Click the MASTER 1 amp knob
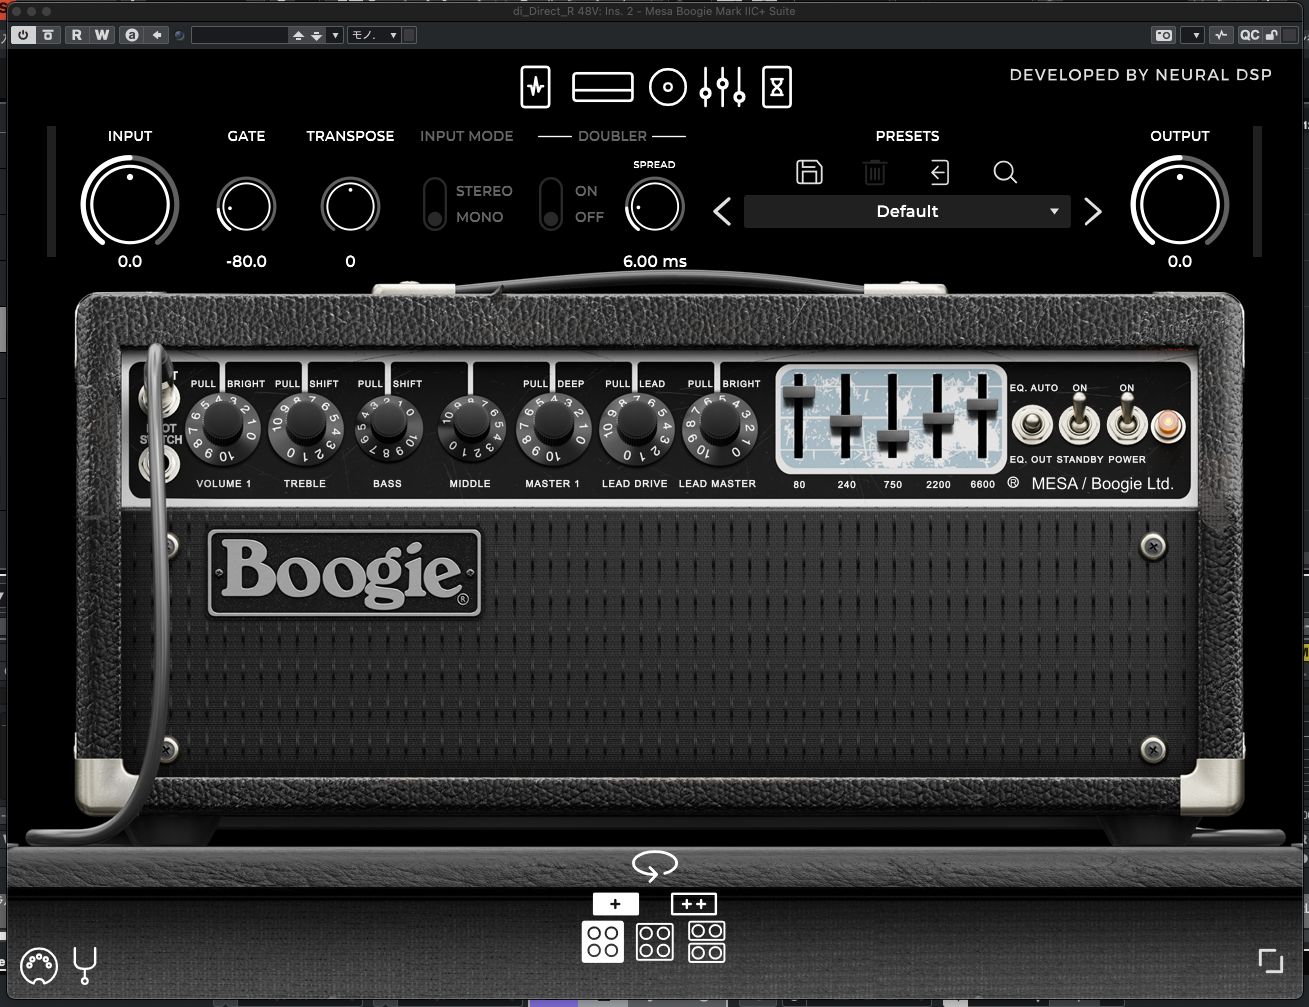Image resolution: width=1309 pixels, height=1007 pixels. coord(552,428)
